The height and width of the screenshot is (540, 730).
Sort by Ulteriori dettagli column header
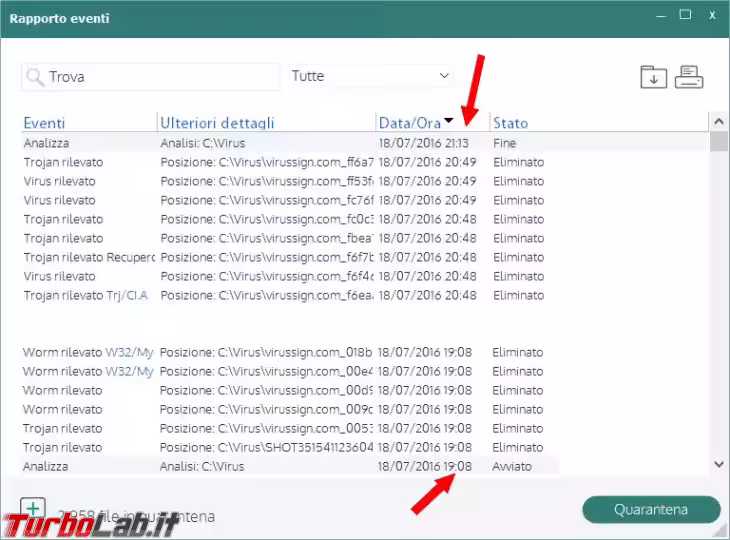(x=217, y=123)
